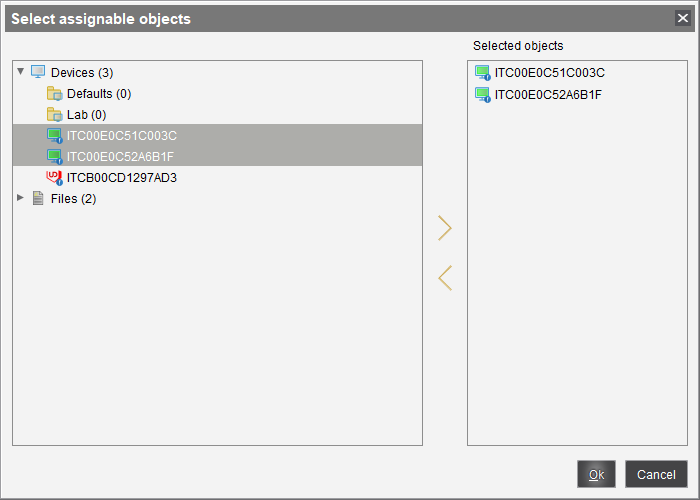
Task: Click the red UD icon of ITCB00CD1297AD3
Action: pyautogui.click(x=55, y=177)
